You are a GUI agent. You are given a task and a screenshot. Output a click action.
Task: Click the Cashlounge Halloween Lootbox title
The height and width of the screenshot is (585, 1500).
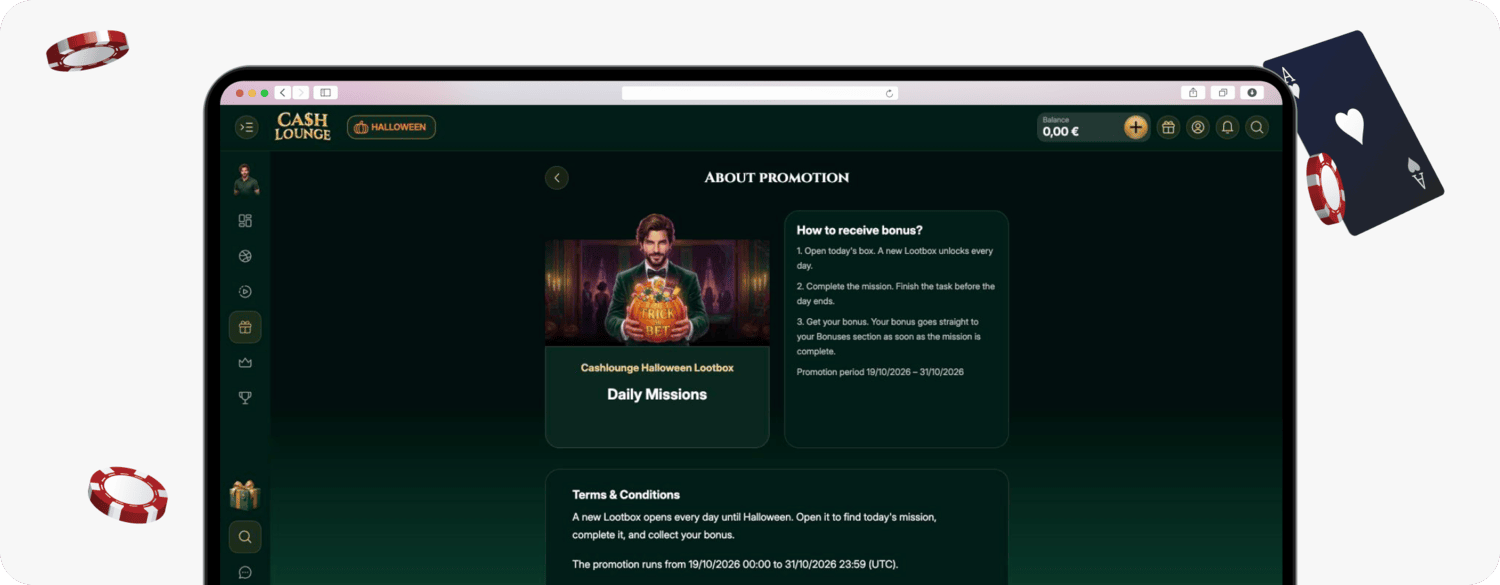(657, 368)
